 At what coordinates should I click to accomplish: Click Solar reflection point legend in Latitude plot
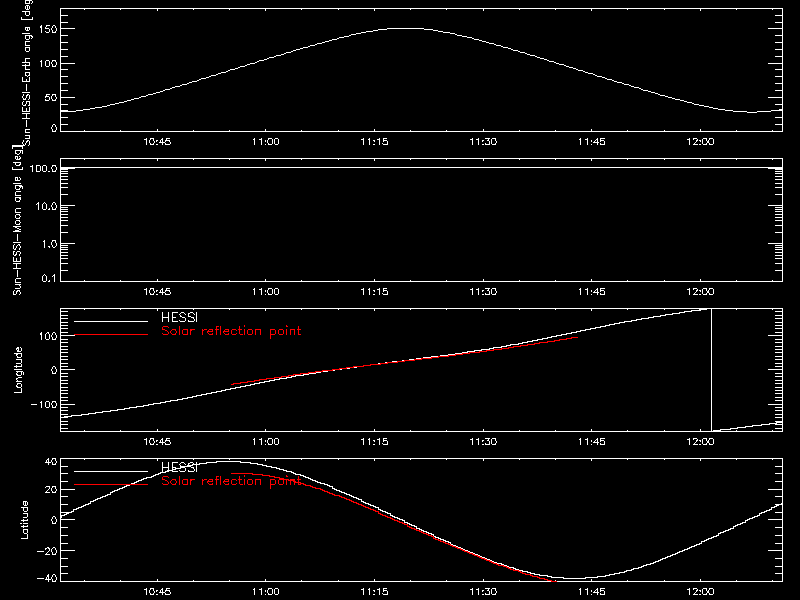[x=231, y=481]
